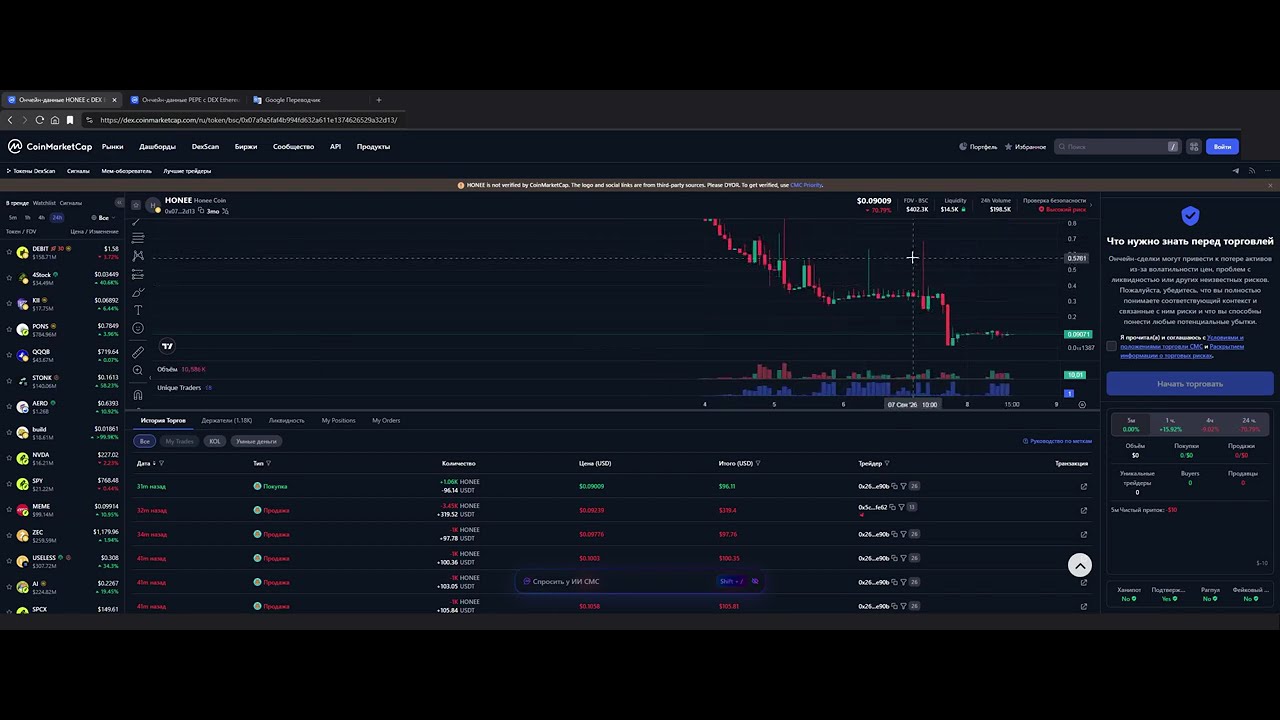Star the 4Stock token in list
Image resolution: width=1280 pixels, height=720 pixels.
point(10,278)
